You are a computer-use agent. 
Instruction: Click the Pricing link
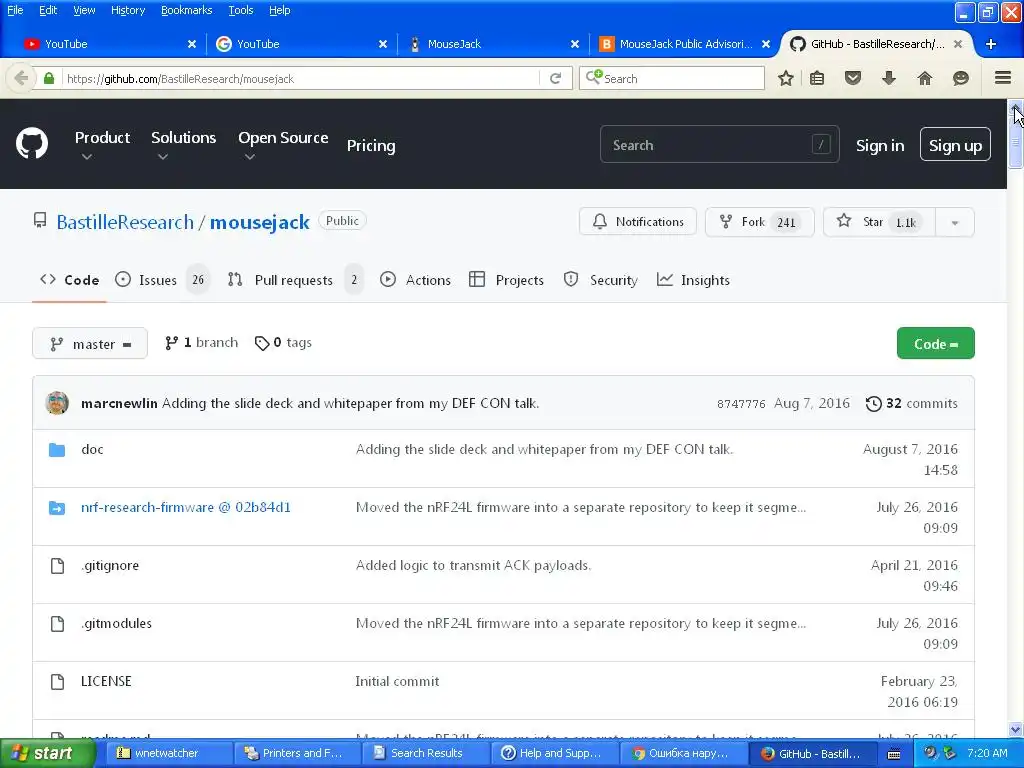tap(371, 146)
